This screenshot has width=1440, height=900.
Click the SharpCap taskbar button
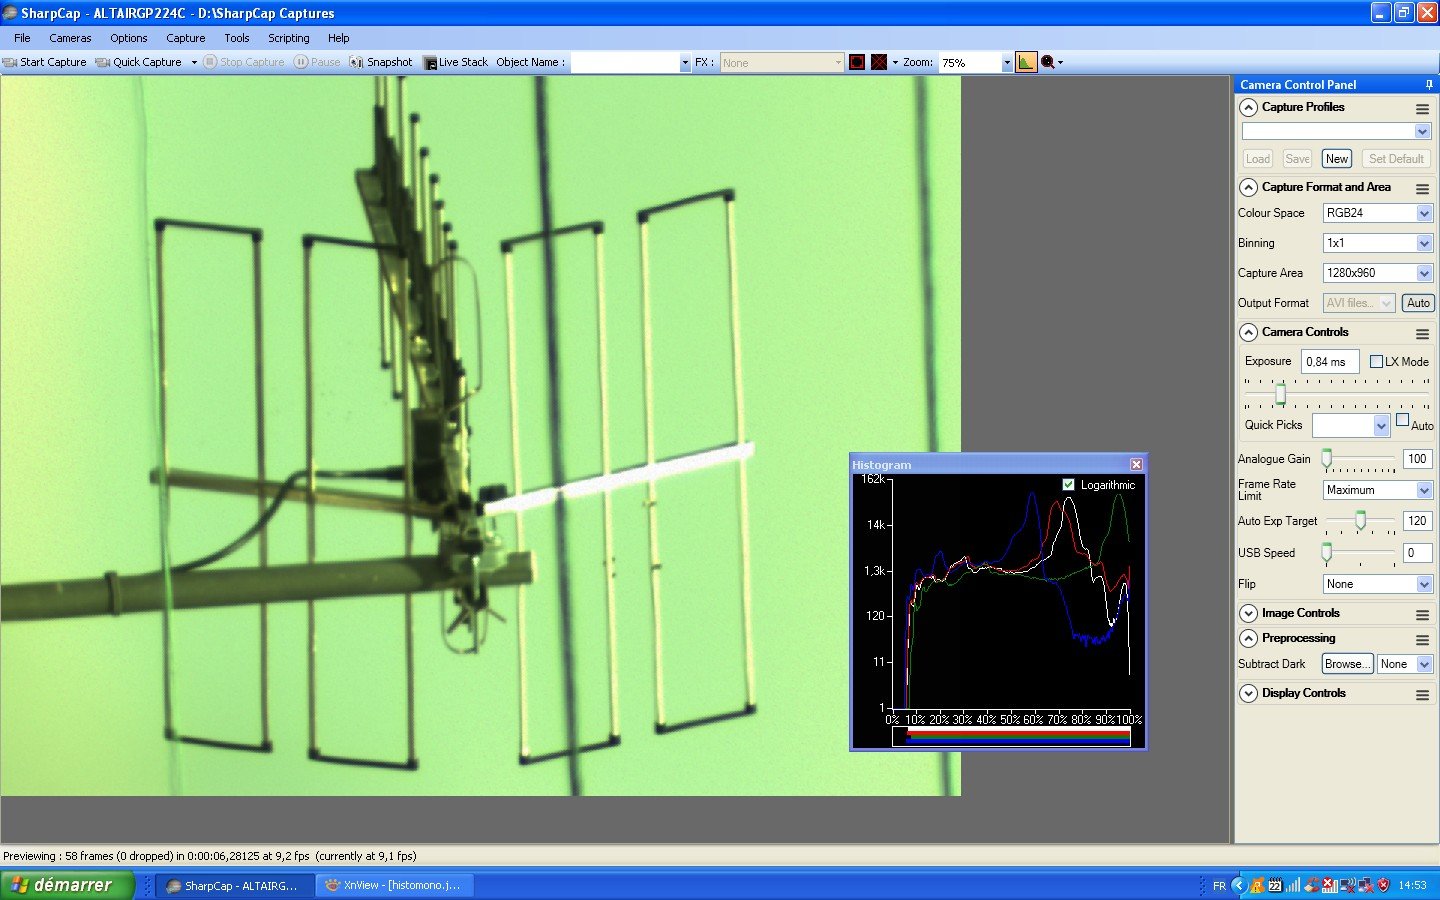tap(235, 885)
